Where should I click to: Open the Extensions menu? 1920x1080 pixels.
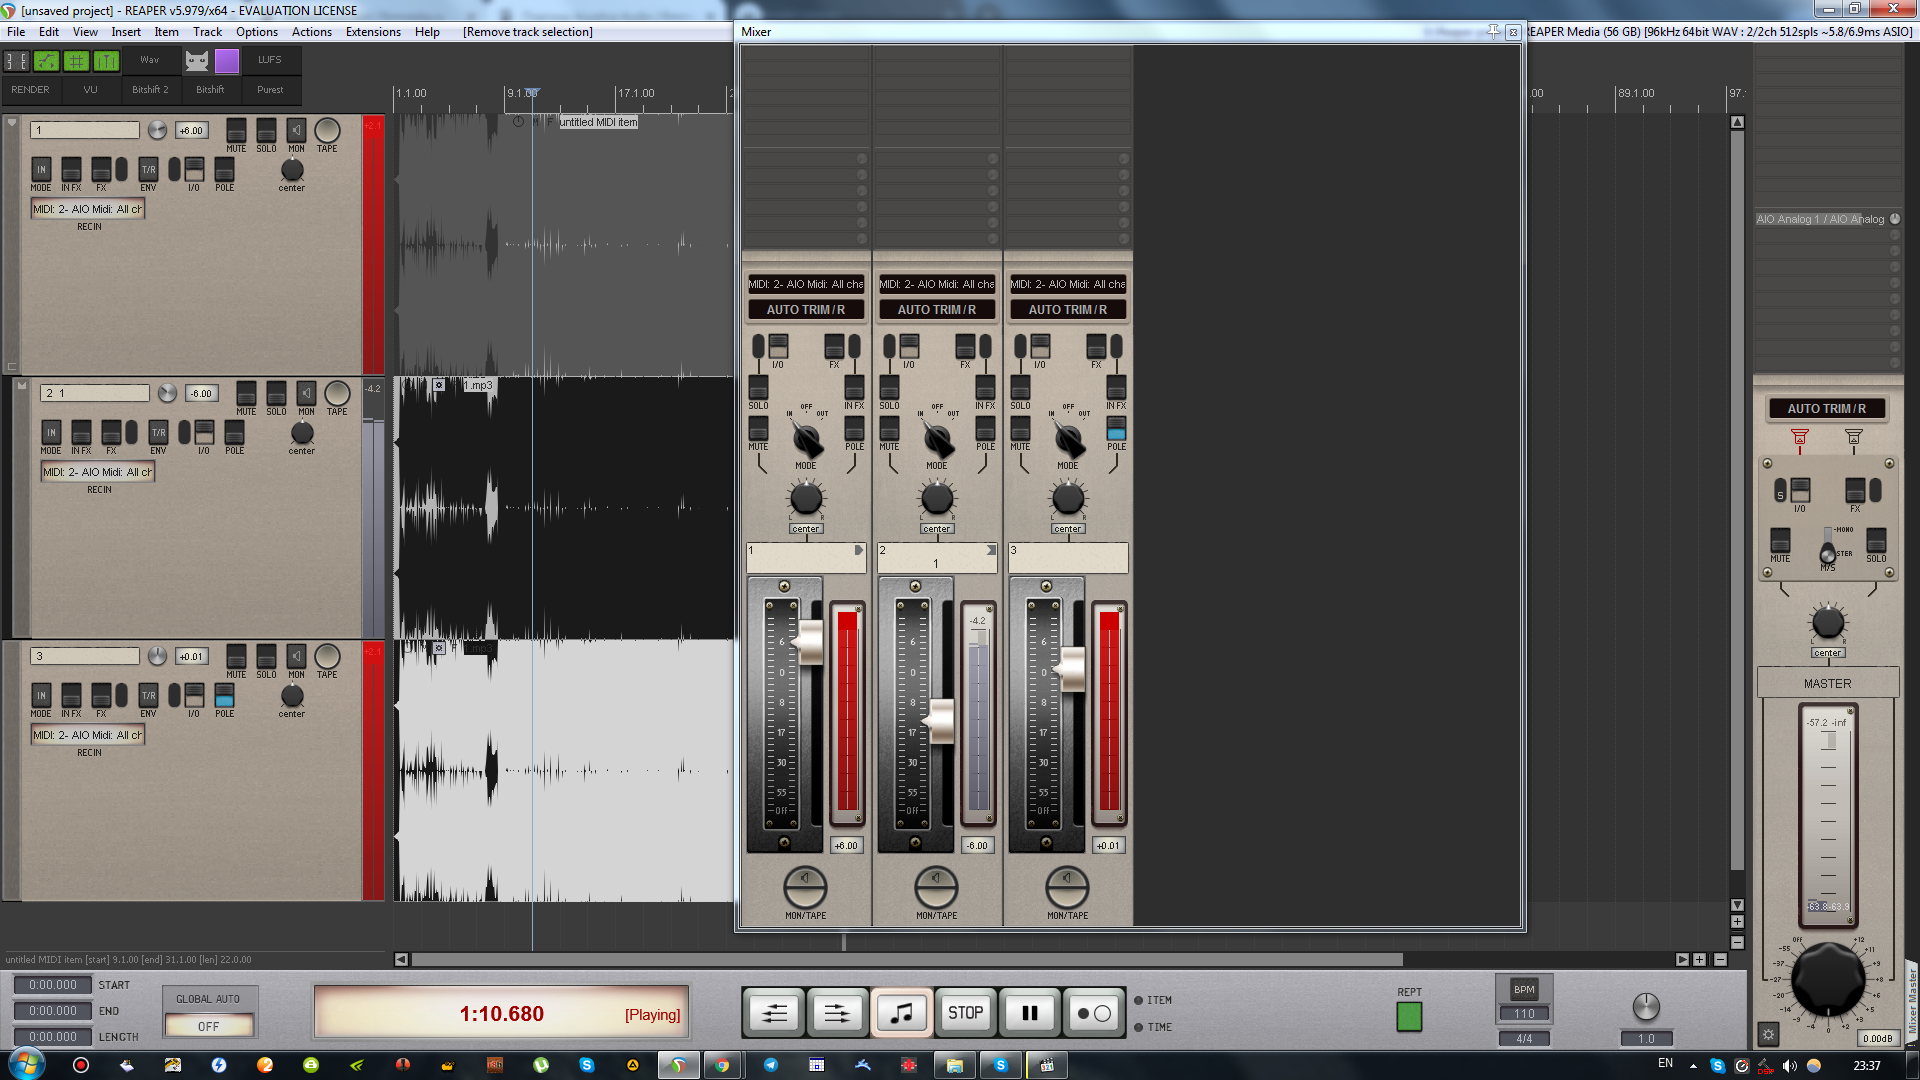click(x=373, y=32)
